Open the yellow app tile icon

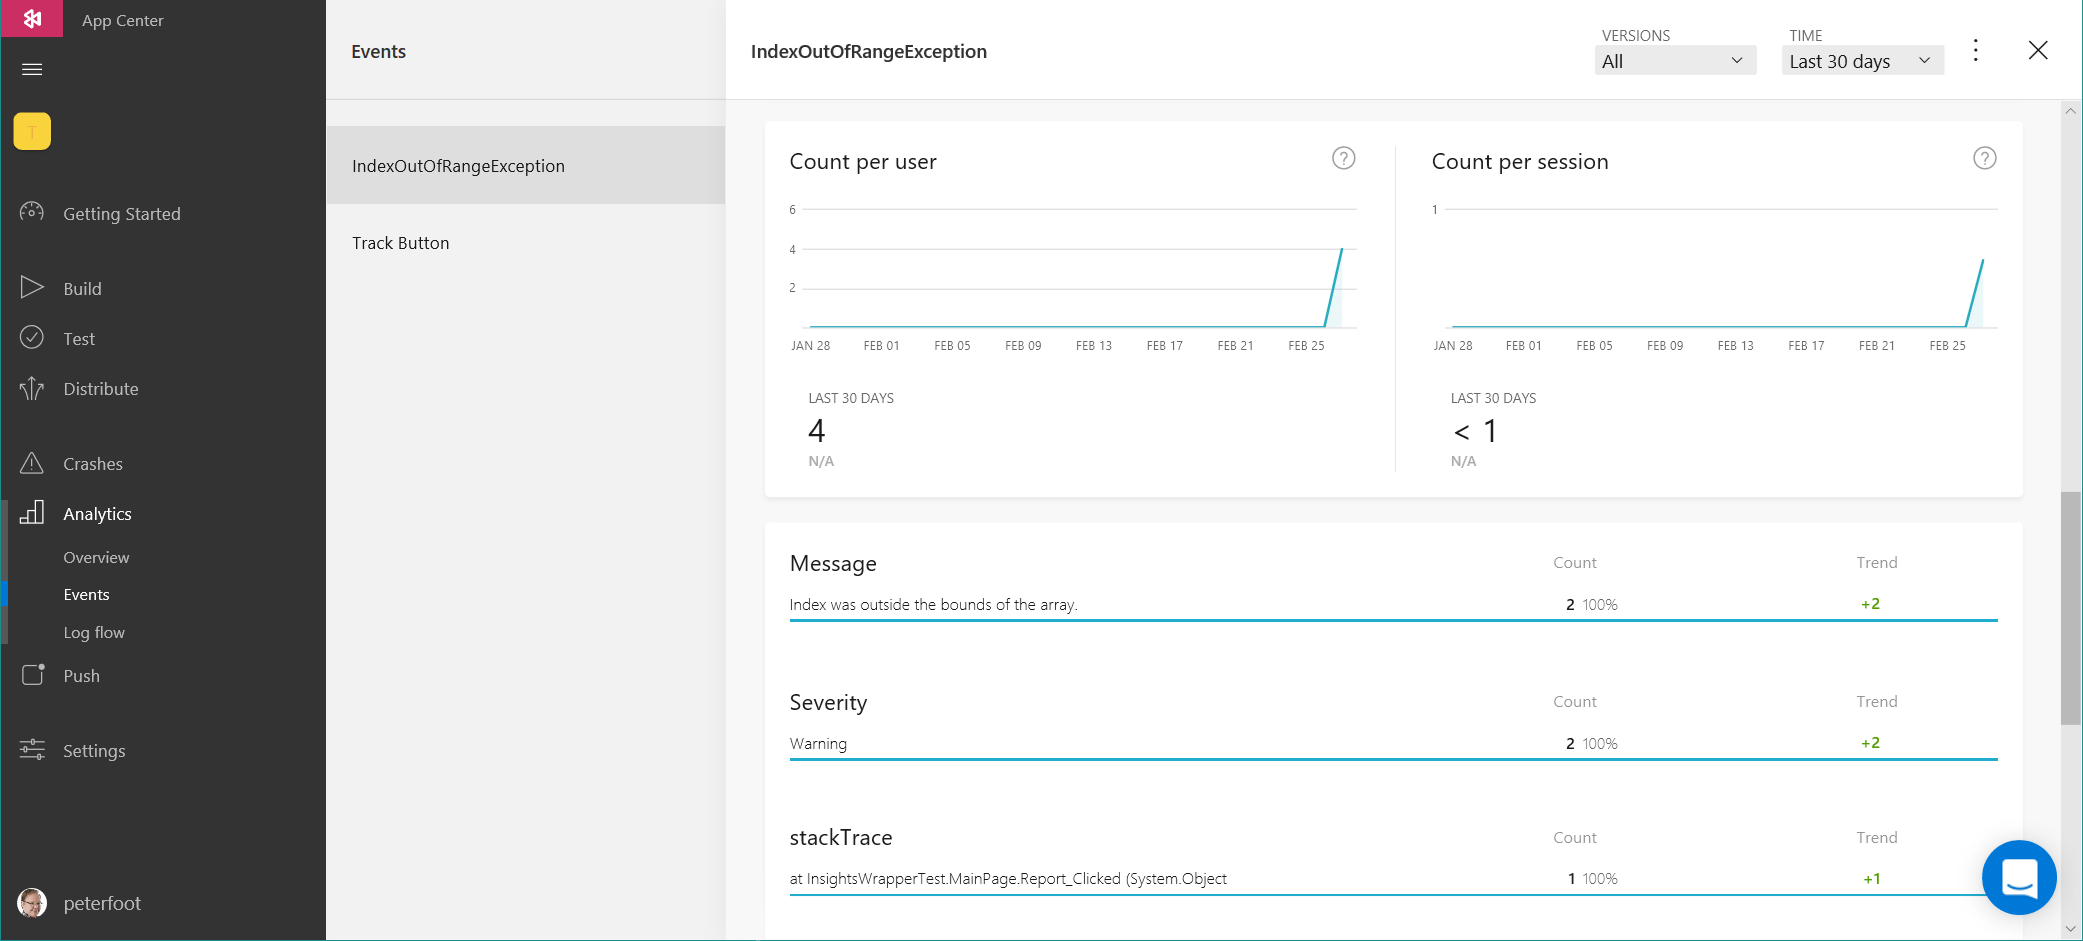pyautogui.click(x=32, y=131)
